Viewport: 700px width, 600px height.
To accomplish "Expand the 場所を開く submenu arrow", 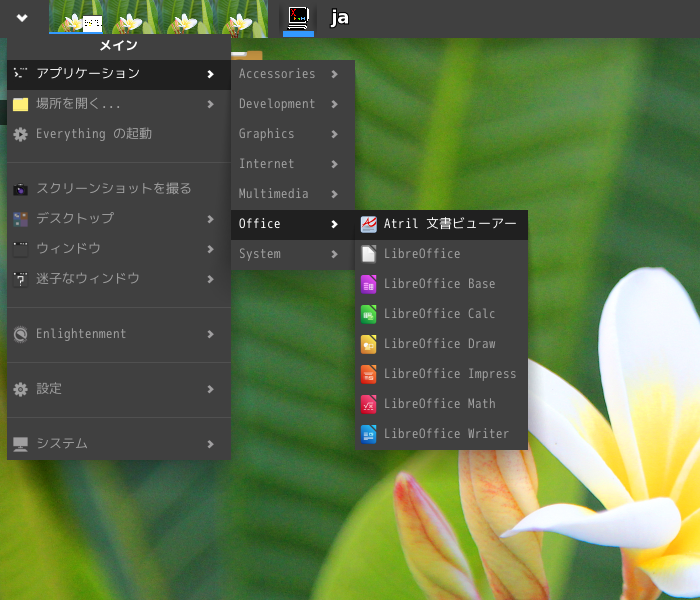I will 210,104.
